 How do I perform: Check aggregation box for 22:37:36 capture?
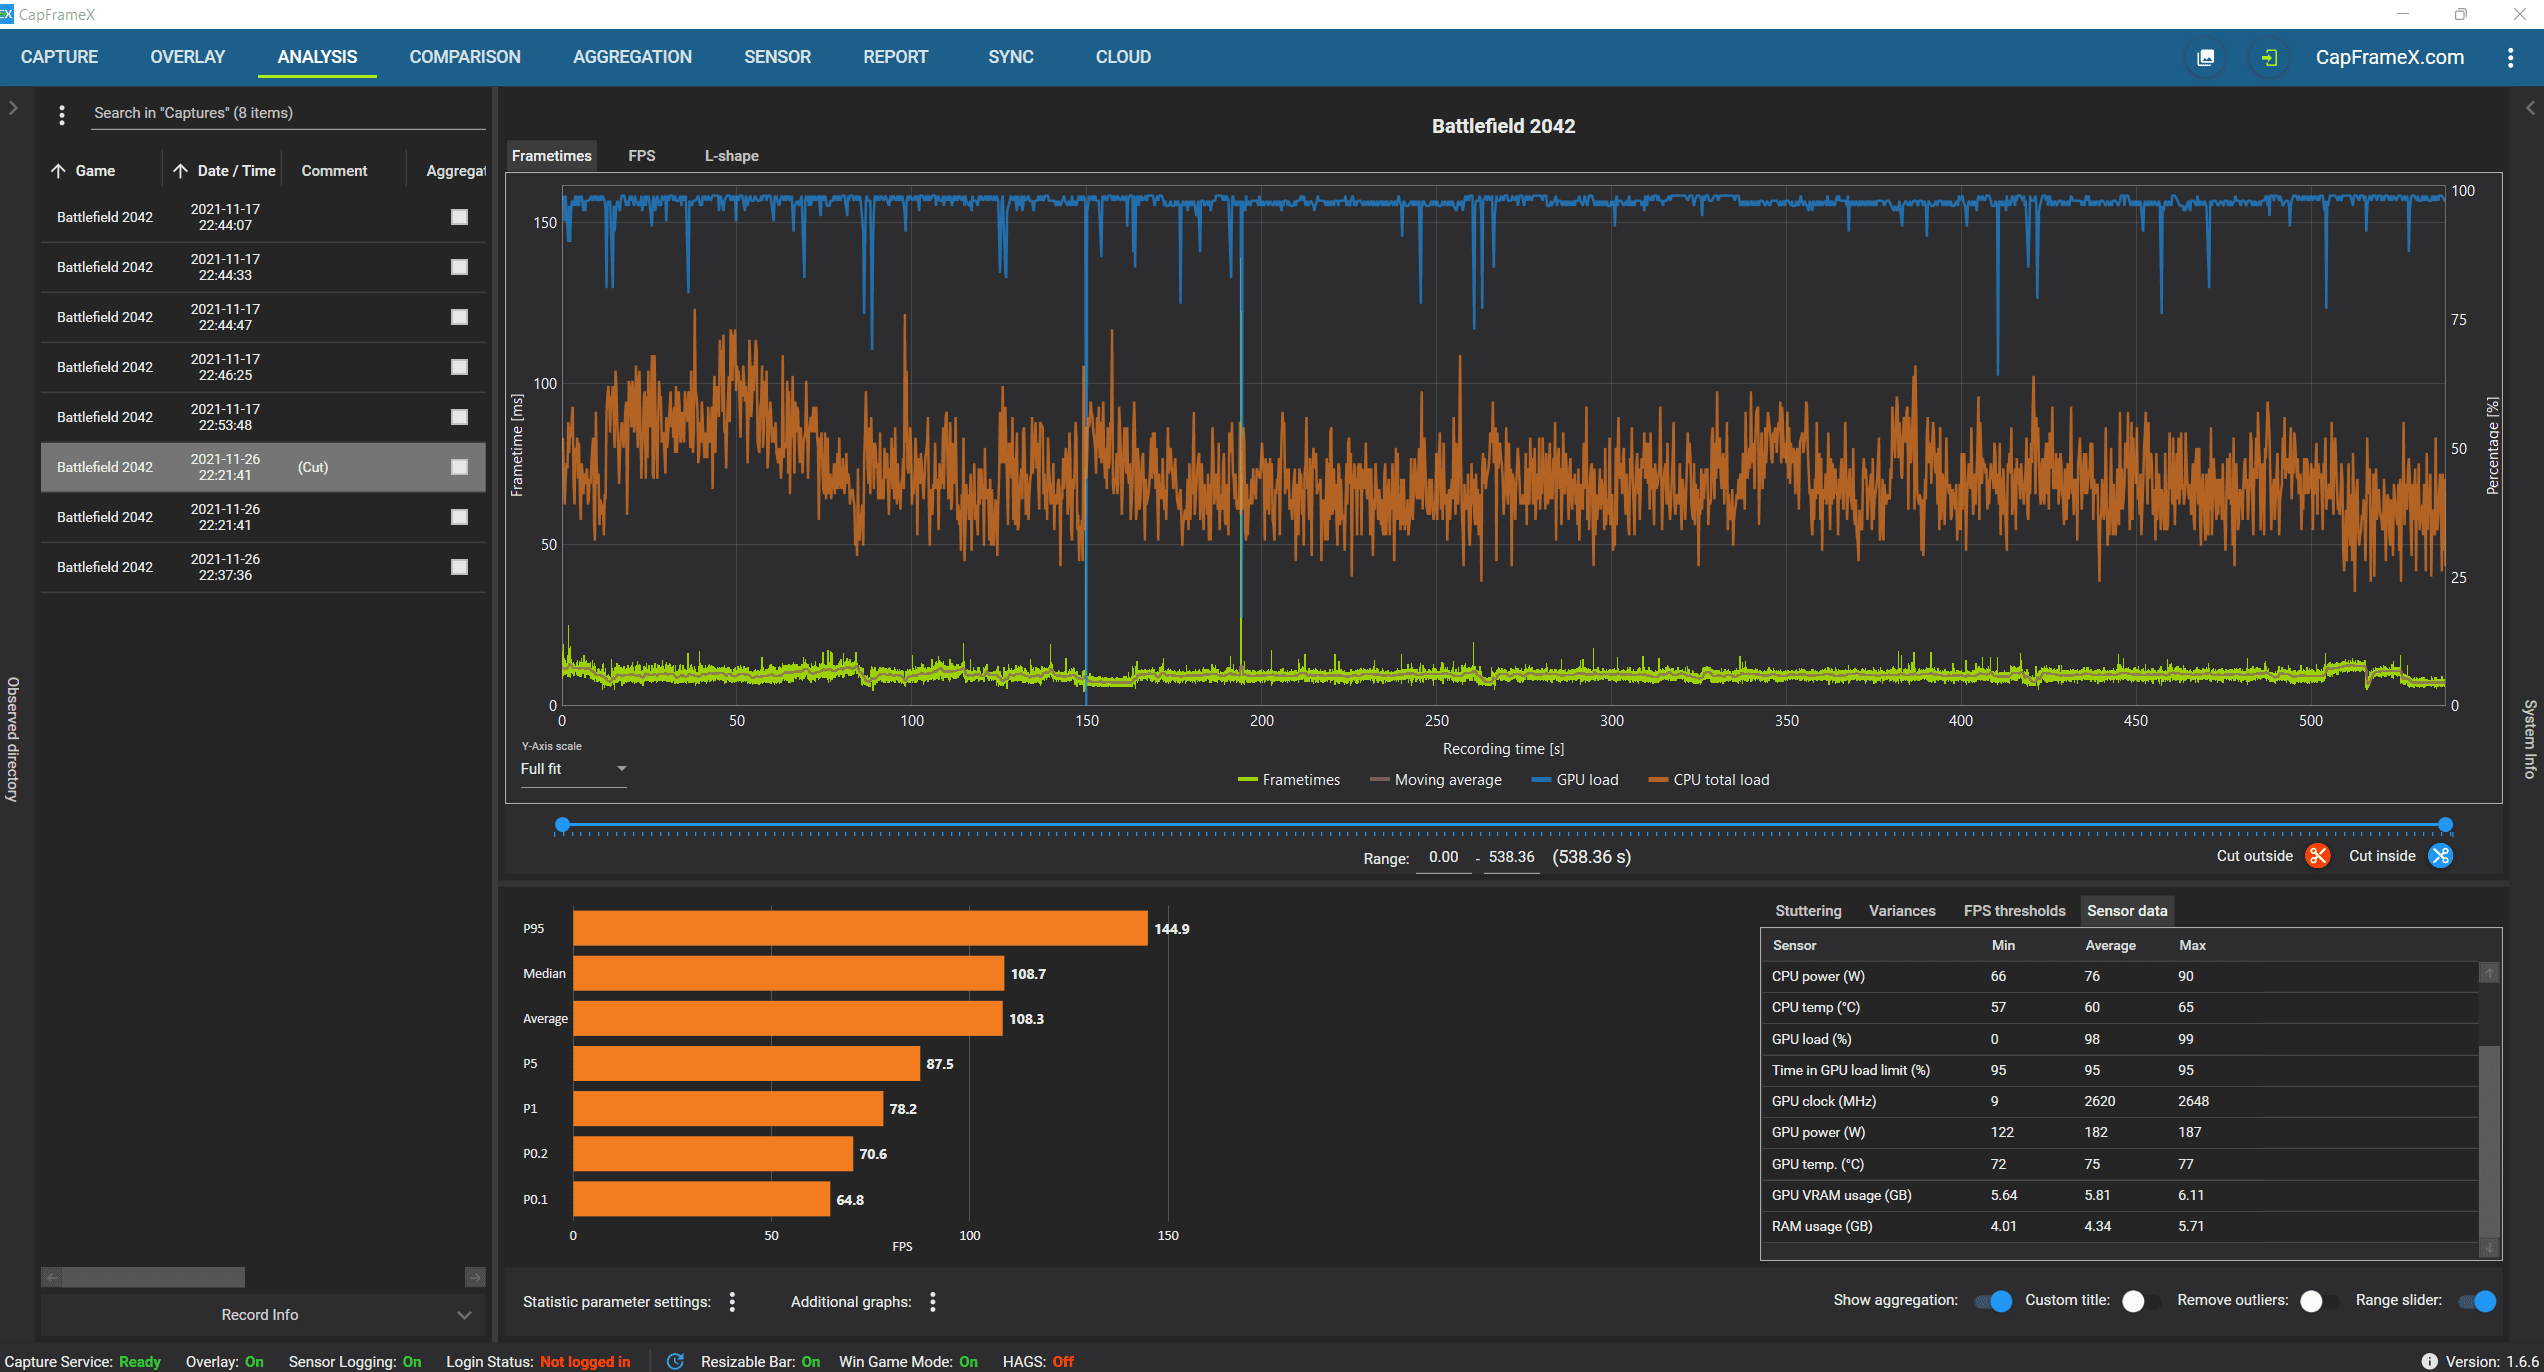coord(459,567)
